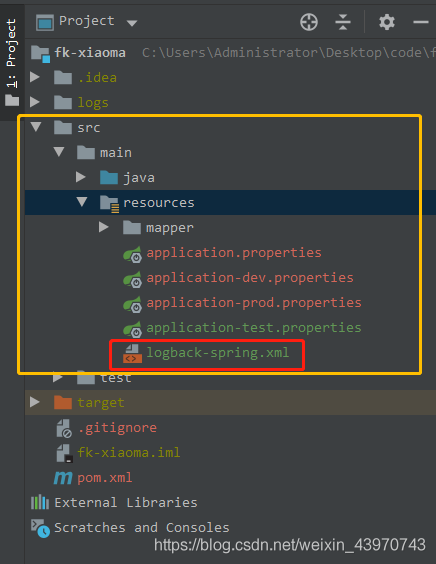The height and width of the screenshot is (564, 436).
Task: Click the application.properties Spring icon
Action: click(x=132, y=254)
